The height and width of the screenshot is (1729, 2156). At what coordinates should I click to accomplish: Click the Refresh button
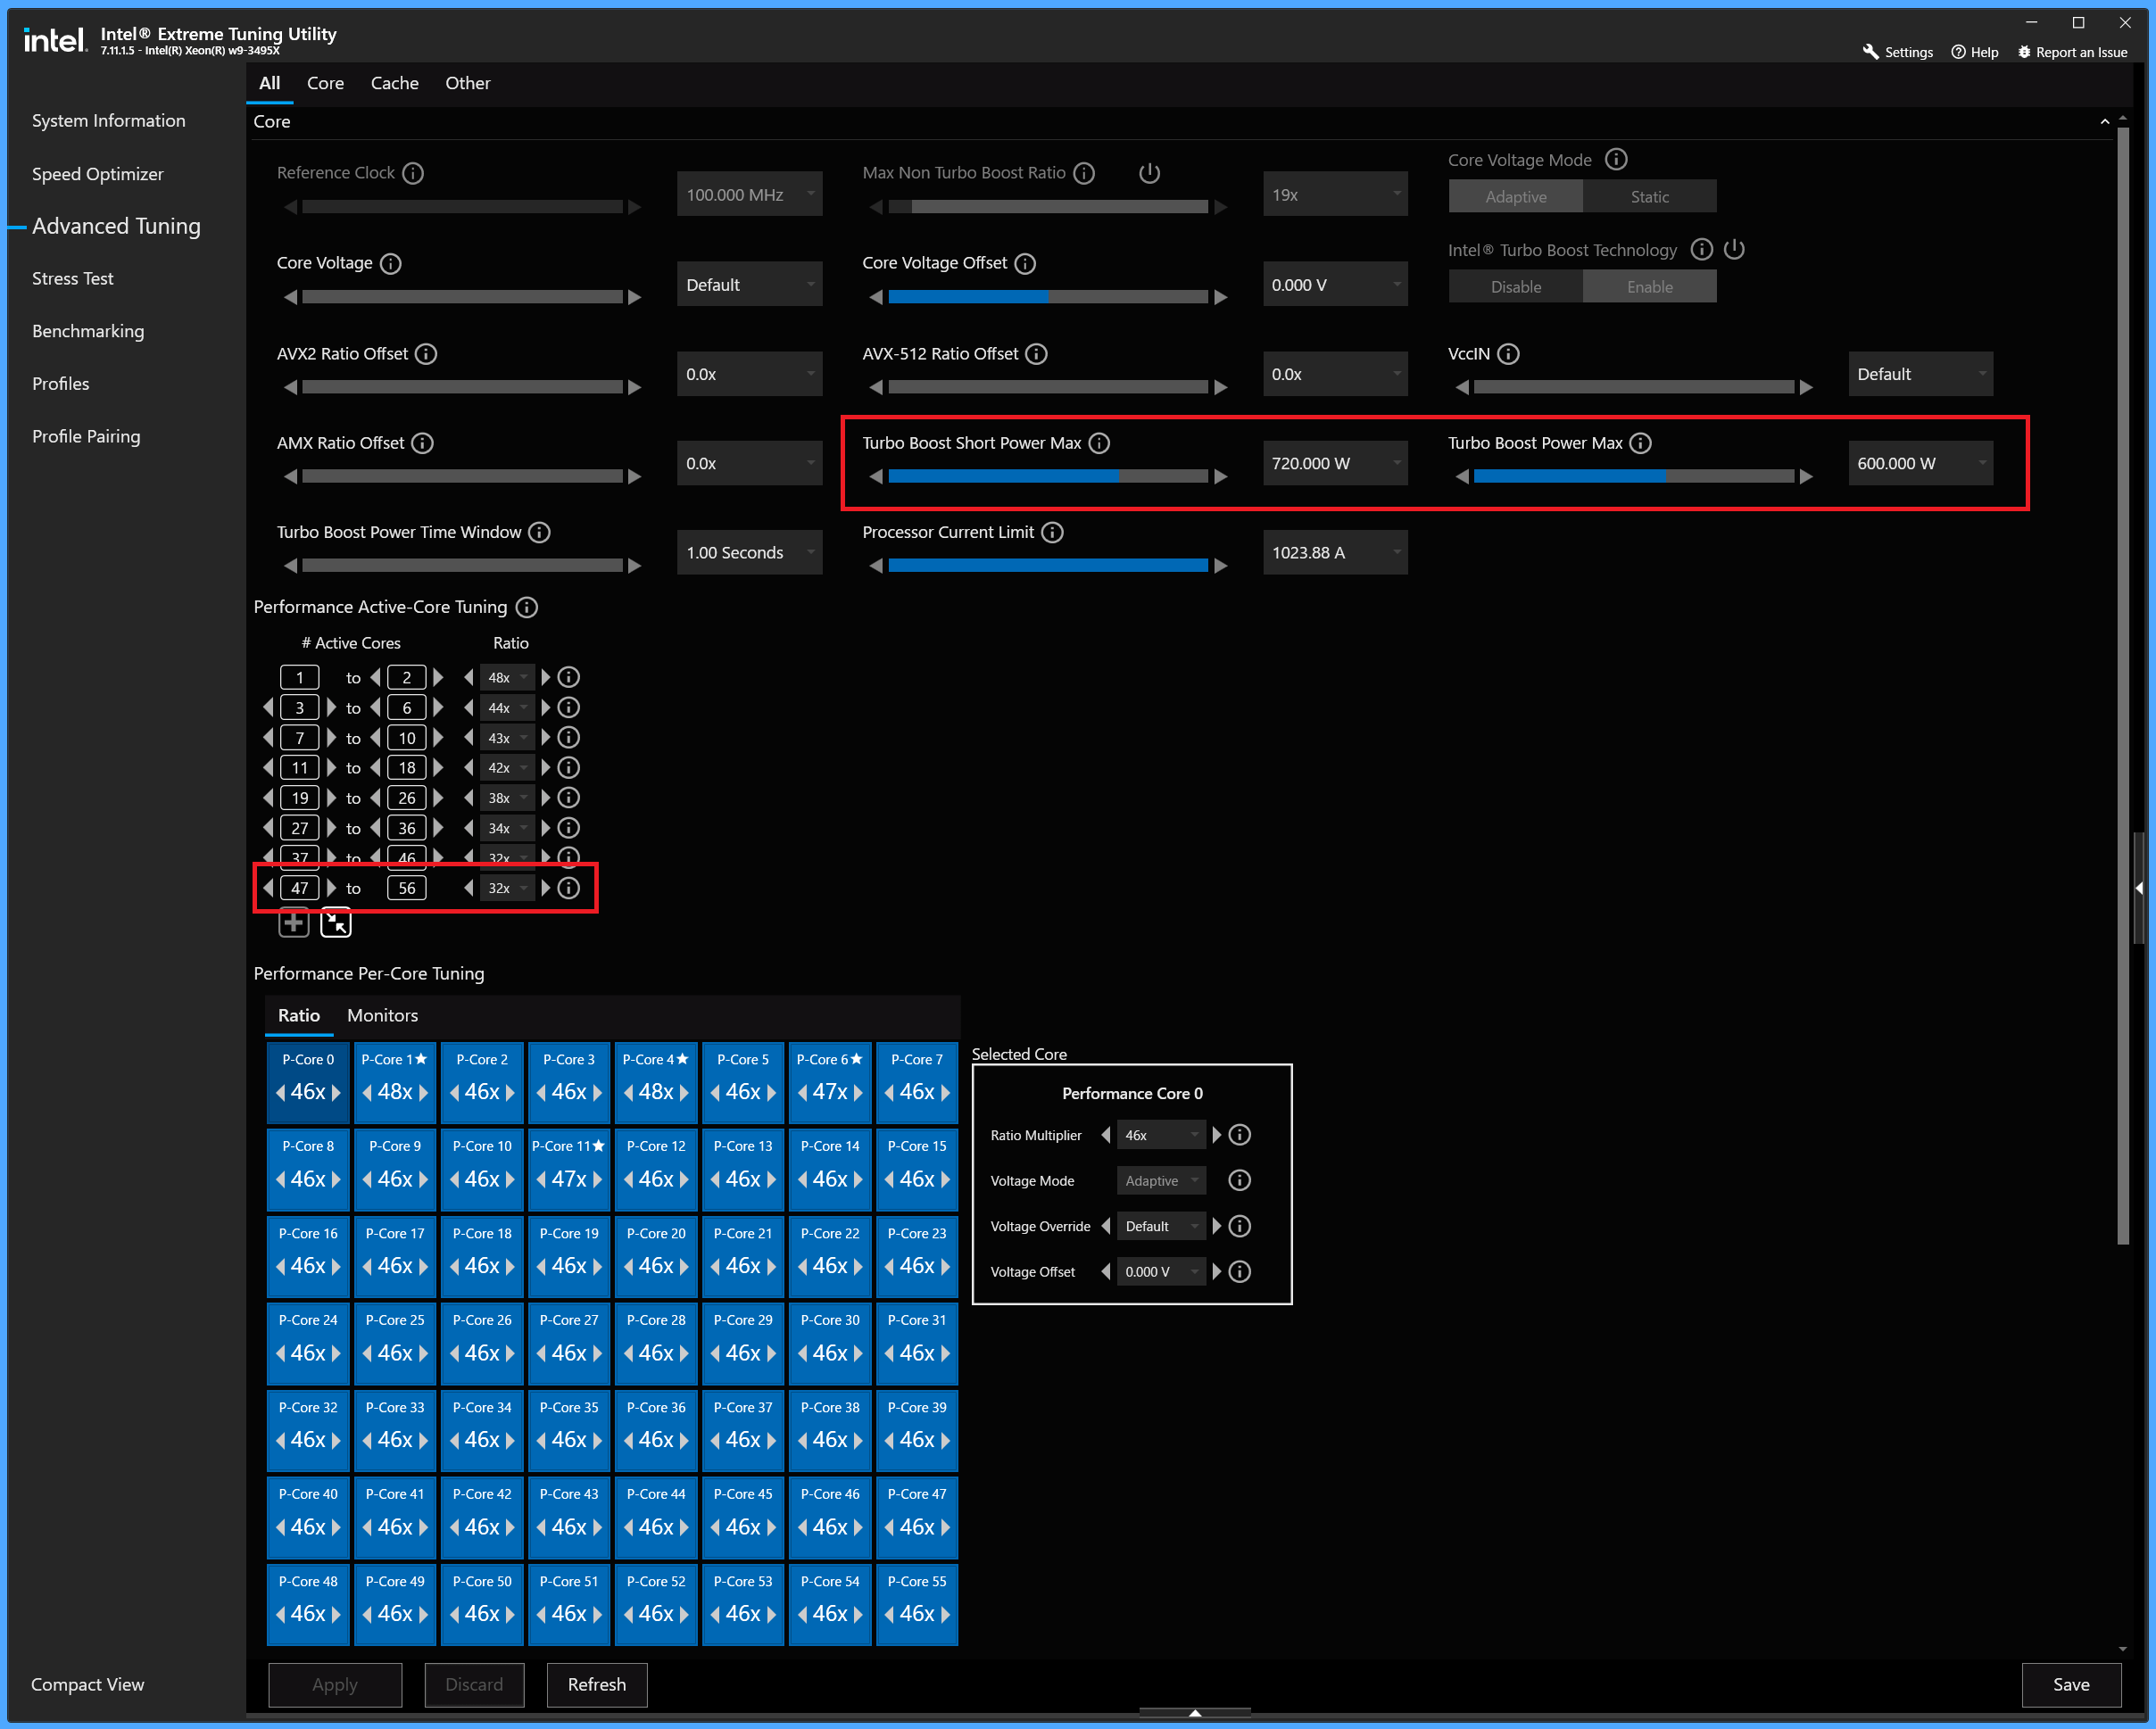pyautogui.click(x=597, y=1685)
